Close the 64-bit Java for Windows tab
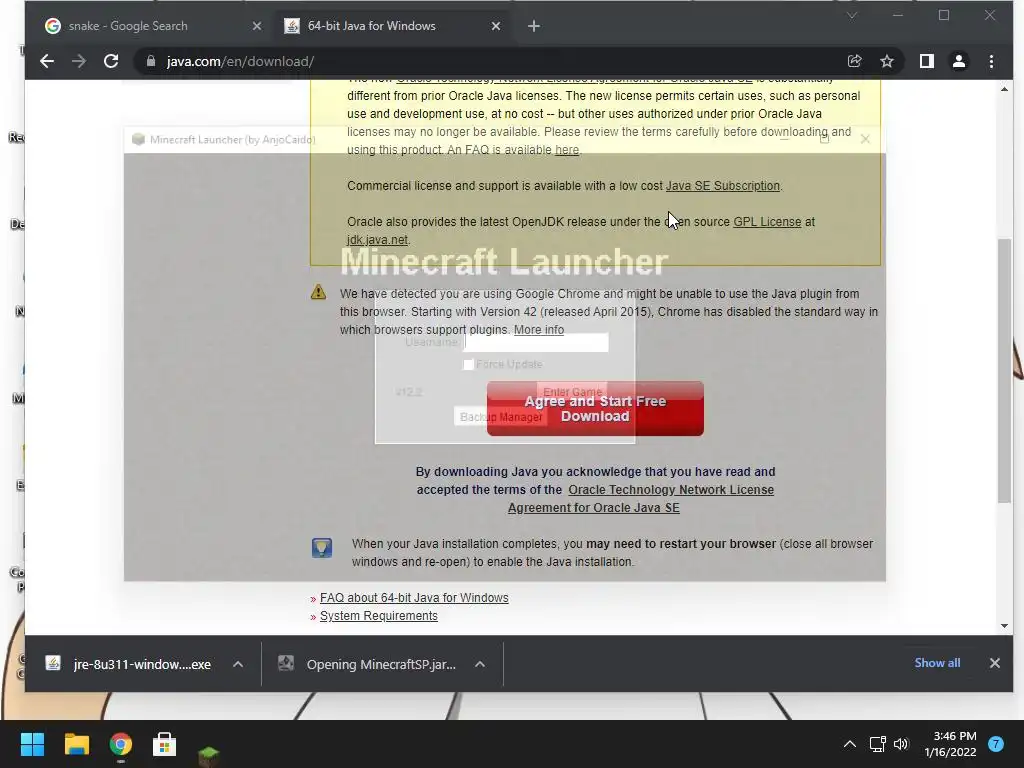This screenshot has width=1024, height=768. tap(496, 26)
